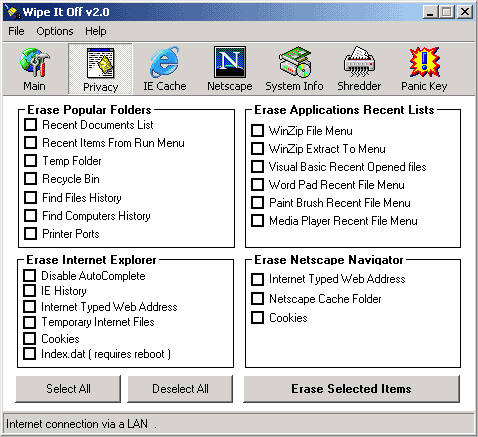Open the Help menu
The height and width of the screenshot is (437, 478).
click(96, 31)
